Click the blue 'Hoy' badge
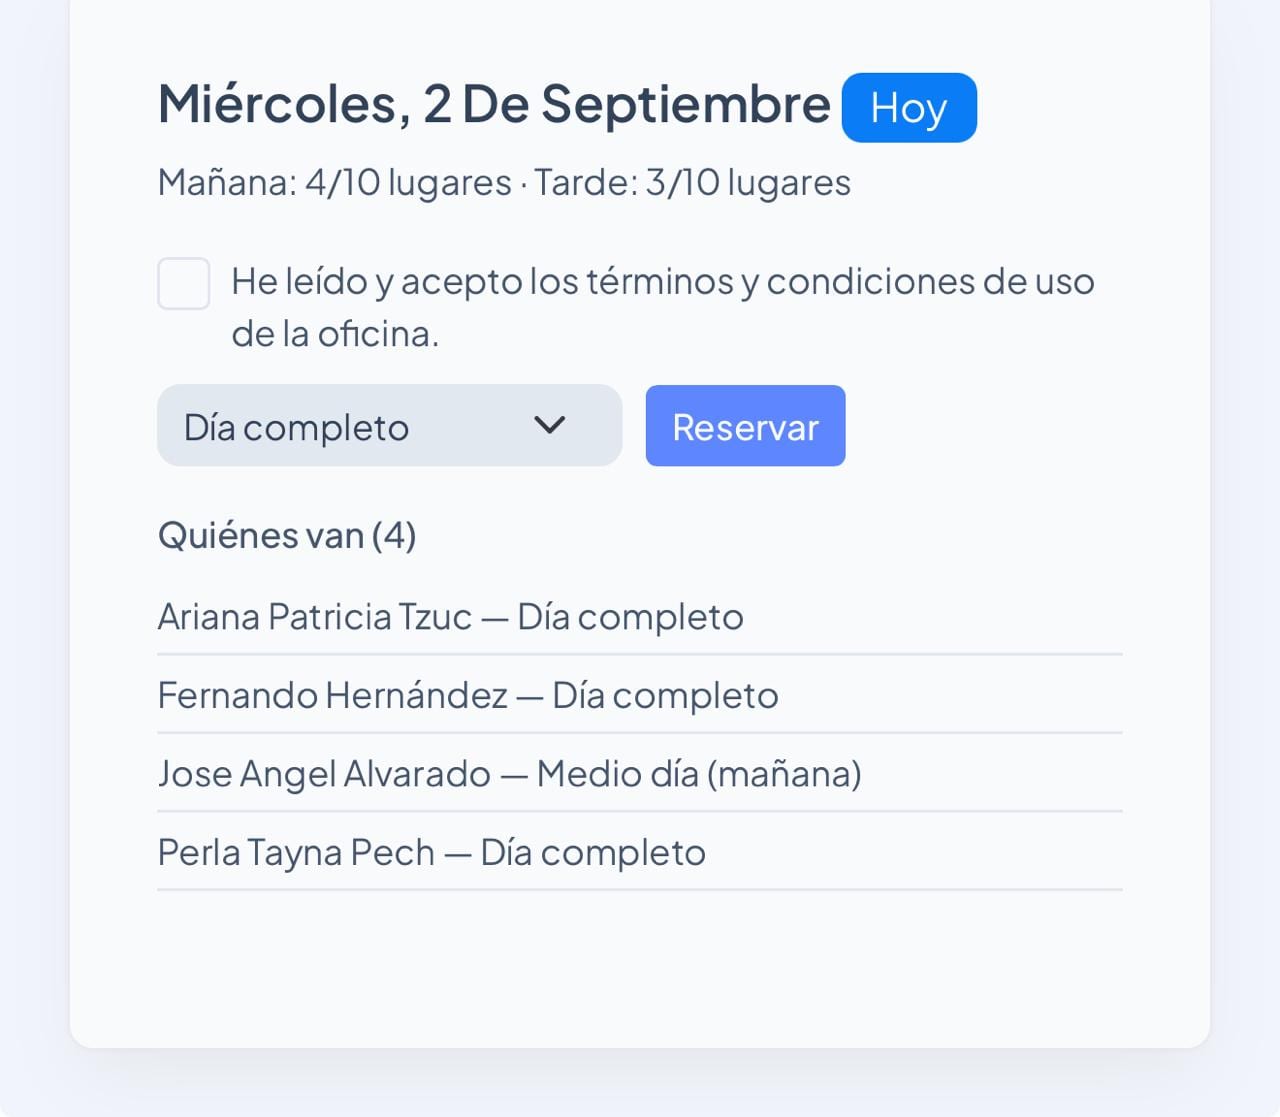Screen dimensions: 1280x1117 [909, 108]
